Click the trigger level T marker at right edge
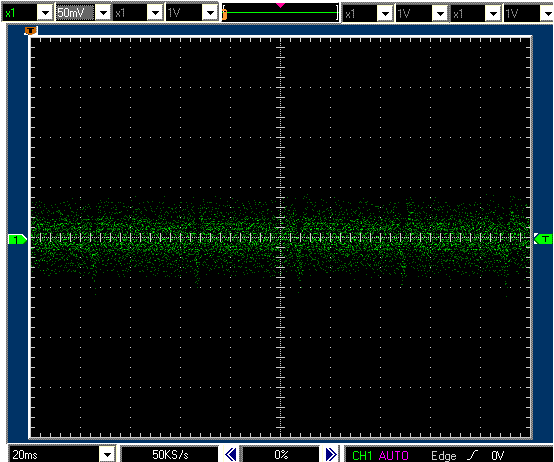 [x=543, y=239]
